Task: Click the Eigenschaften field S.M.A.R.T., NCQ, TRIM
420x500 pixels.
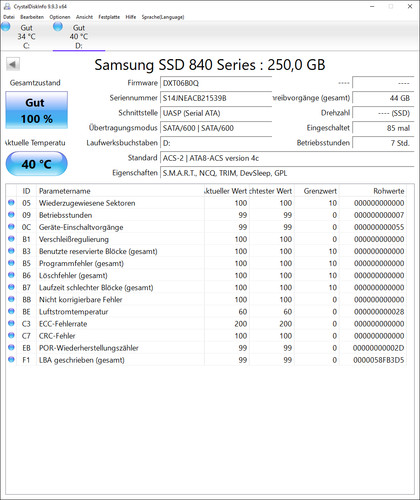Action: (287, 173)
